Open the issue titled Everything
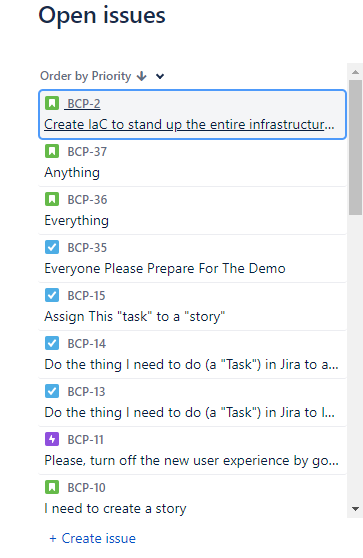The width and height of the screenshot is (363, 558). click(77, 221)
